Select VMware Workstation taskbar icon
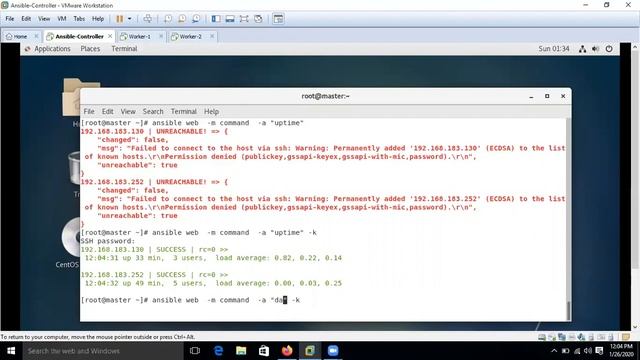 point(310,351)
